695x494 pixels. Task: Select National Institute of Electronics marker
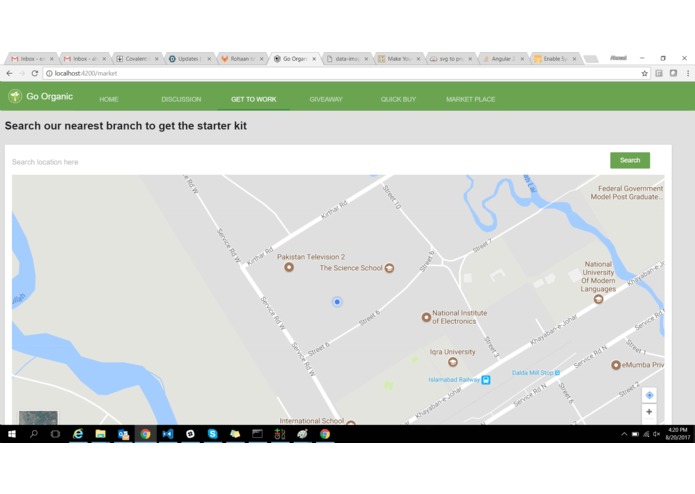point(426,317)
